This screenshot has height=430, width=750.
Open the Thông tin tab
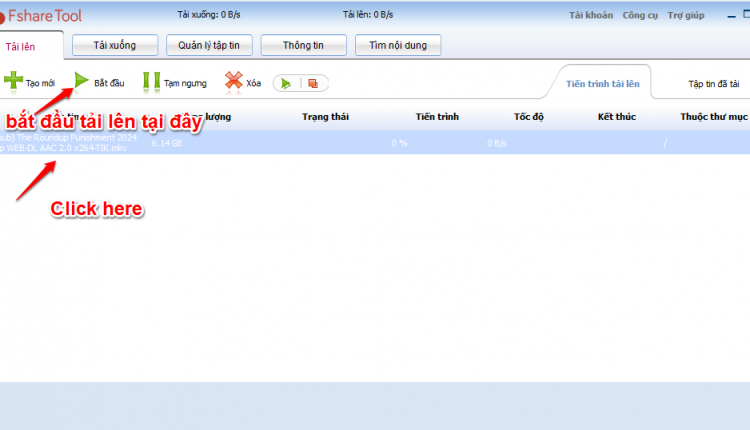click(303, 45)
